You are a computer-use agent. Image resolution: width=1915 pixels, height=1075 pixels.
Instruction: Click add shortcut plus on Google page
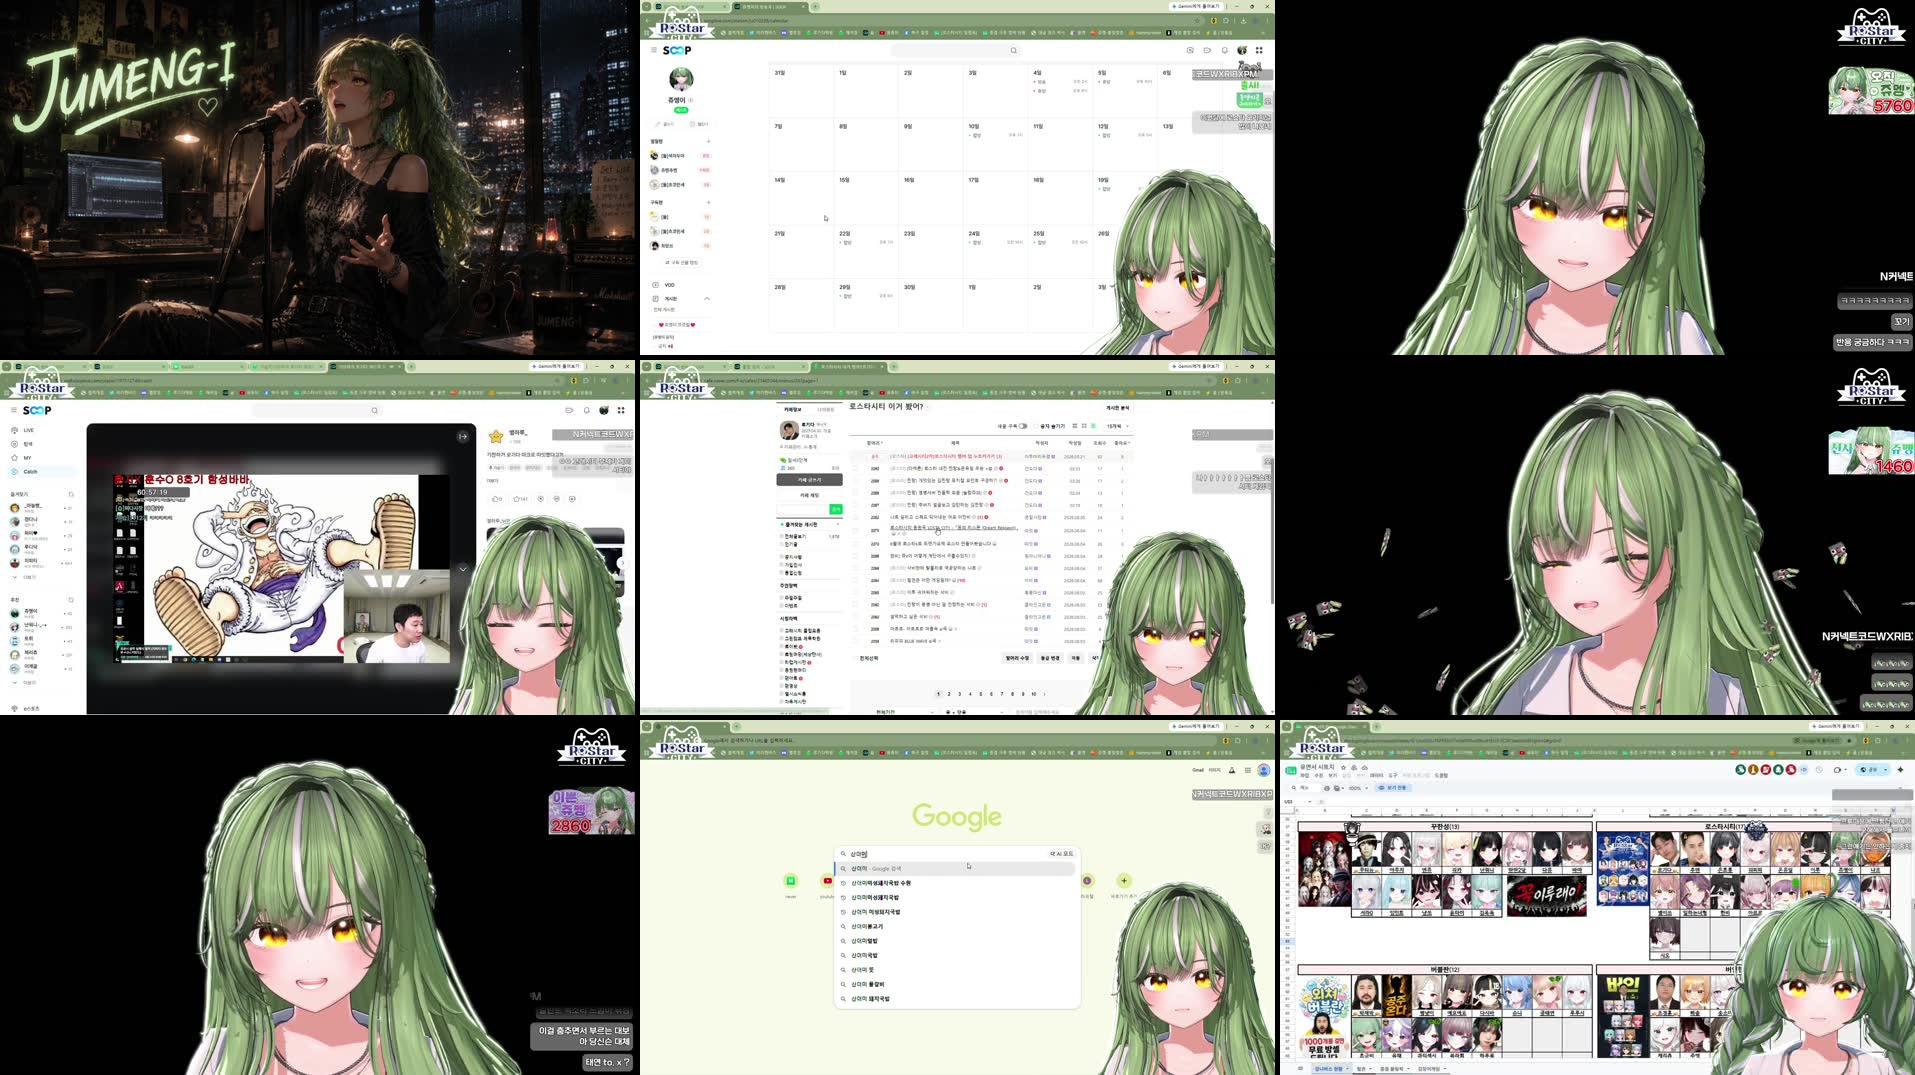tap(1124, 881)
